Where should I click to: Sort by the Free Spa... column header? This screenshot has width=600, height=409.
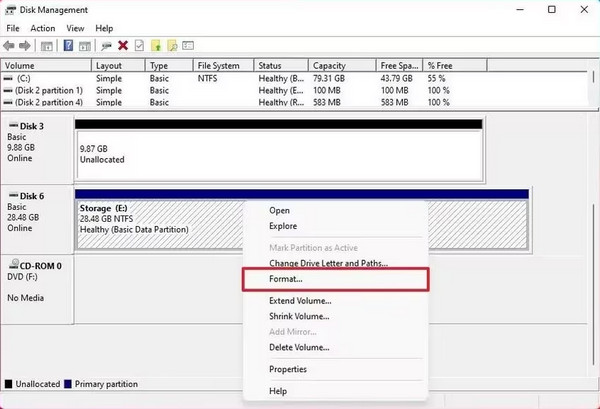(399, 66)
